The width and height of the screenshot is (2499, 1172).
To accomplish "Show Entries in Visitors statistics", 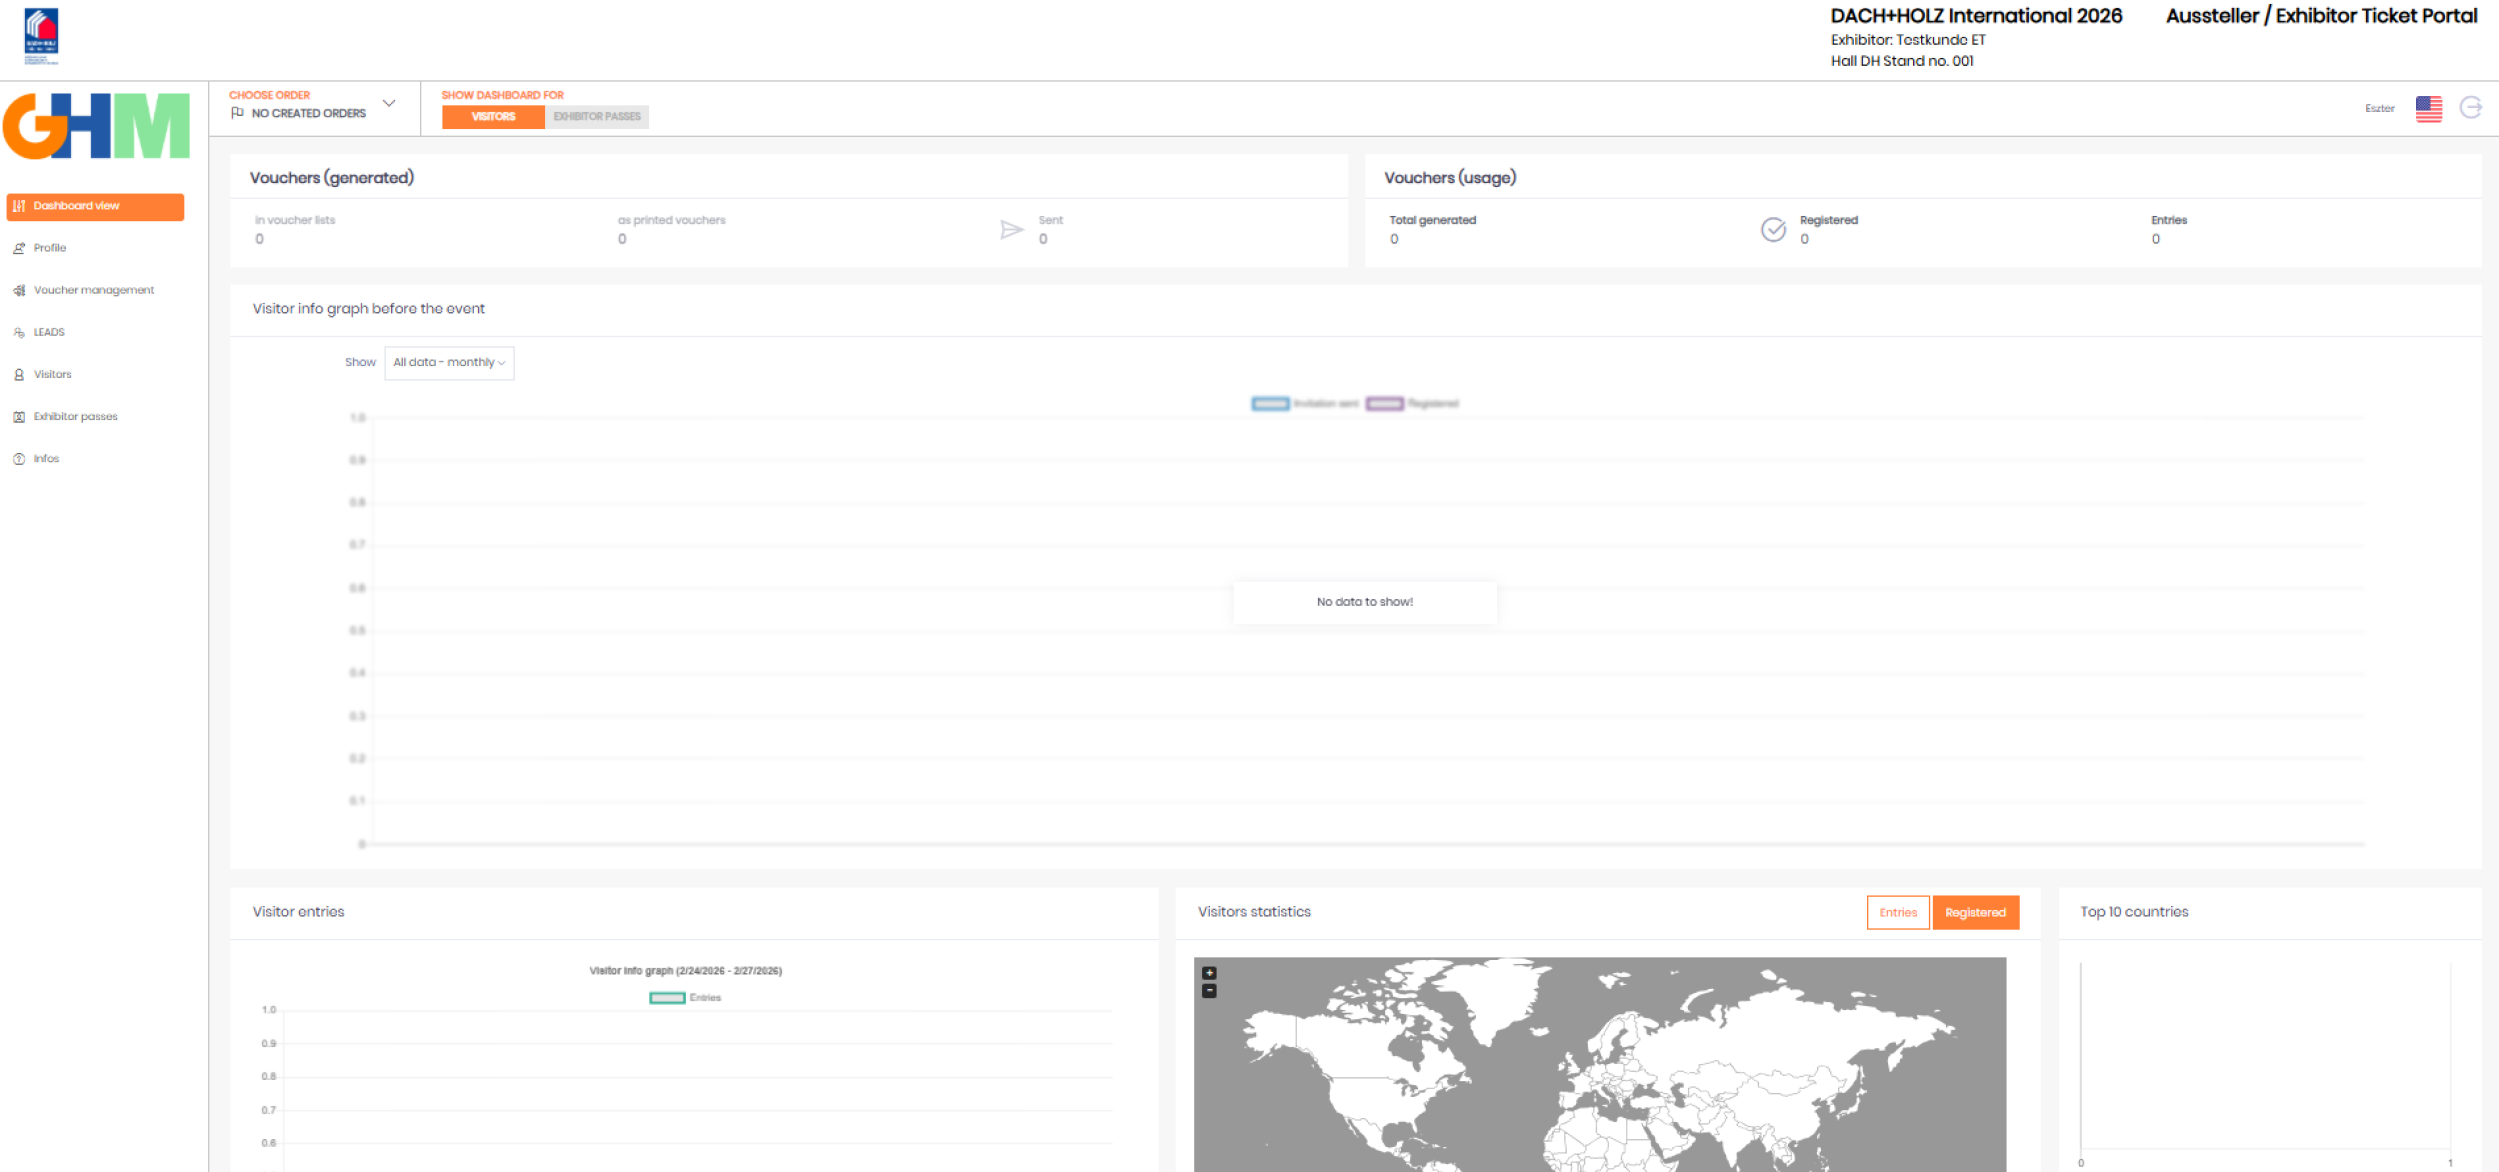I will click(1897, 912).
